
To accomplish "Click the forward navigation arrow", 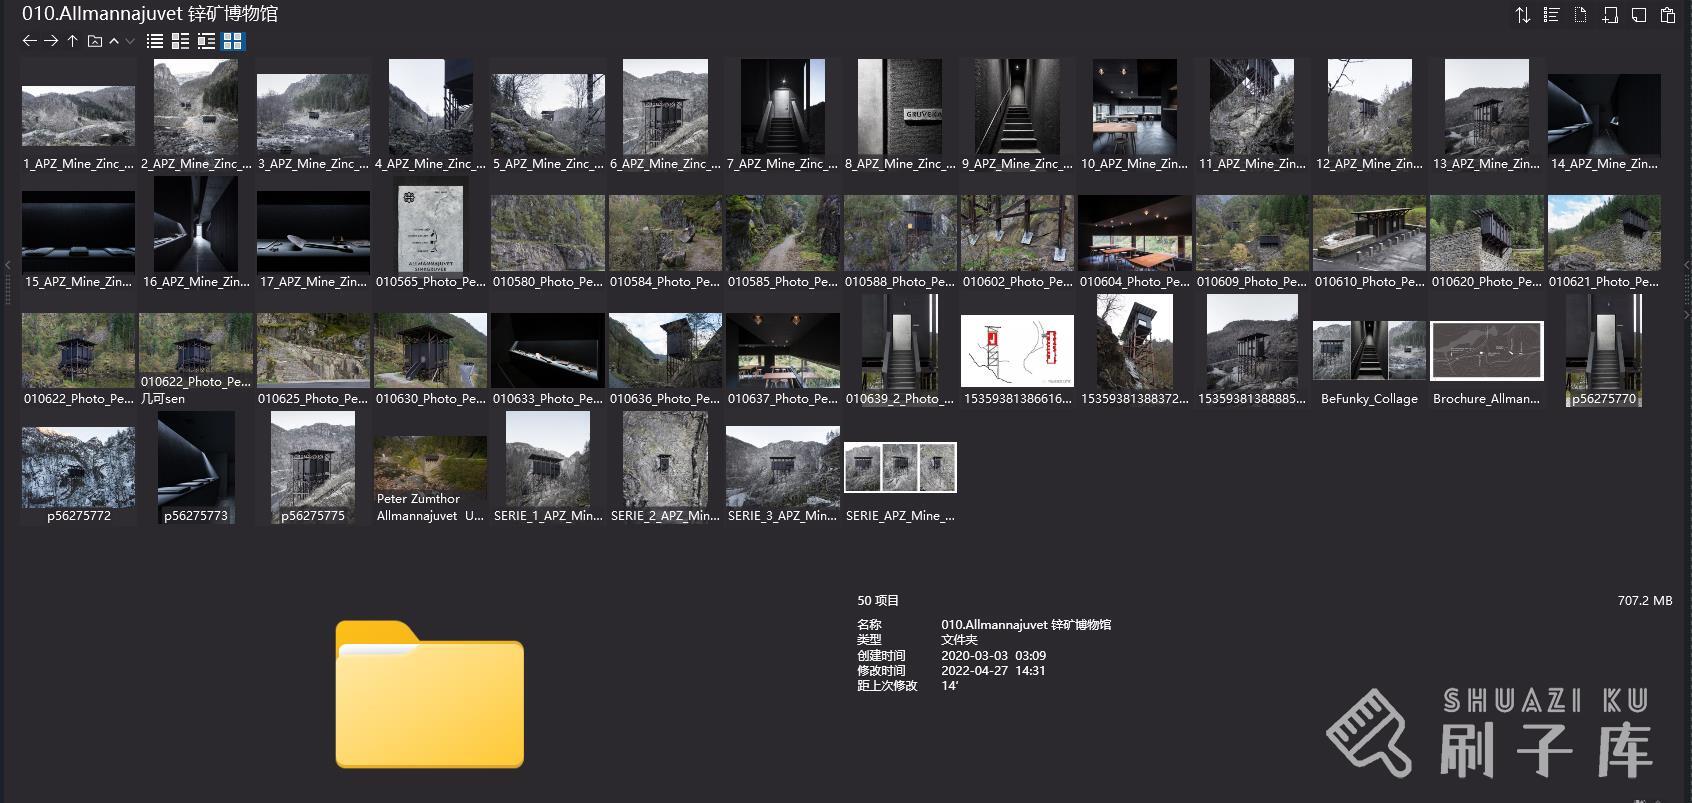I will click(51, 41).
